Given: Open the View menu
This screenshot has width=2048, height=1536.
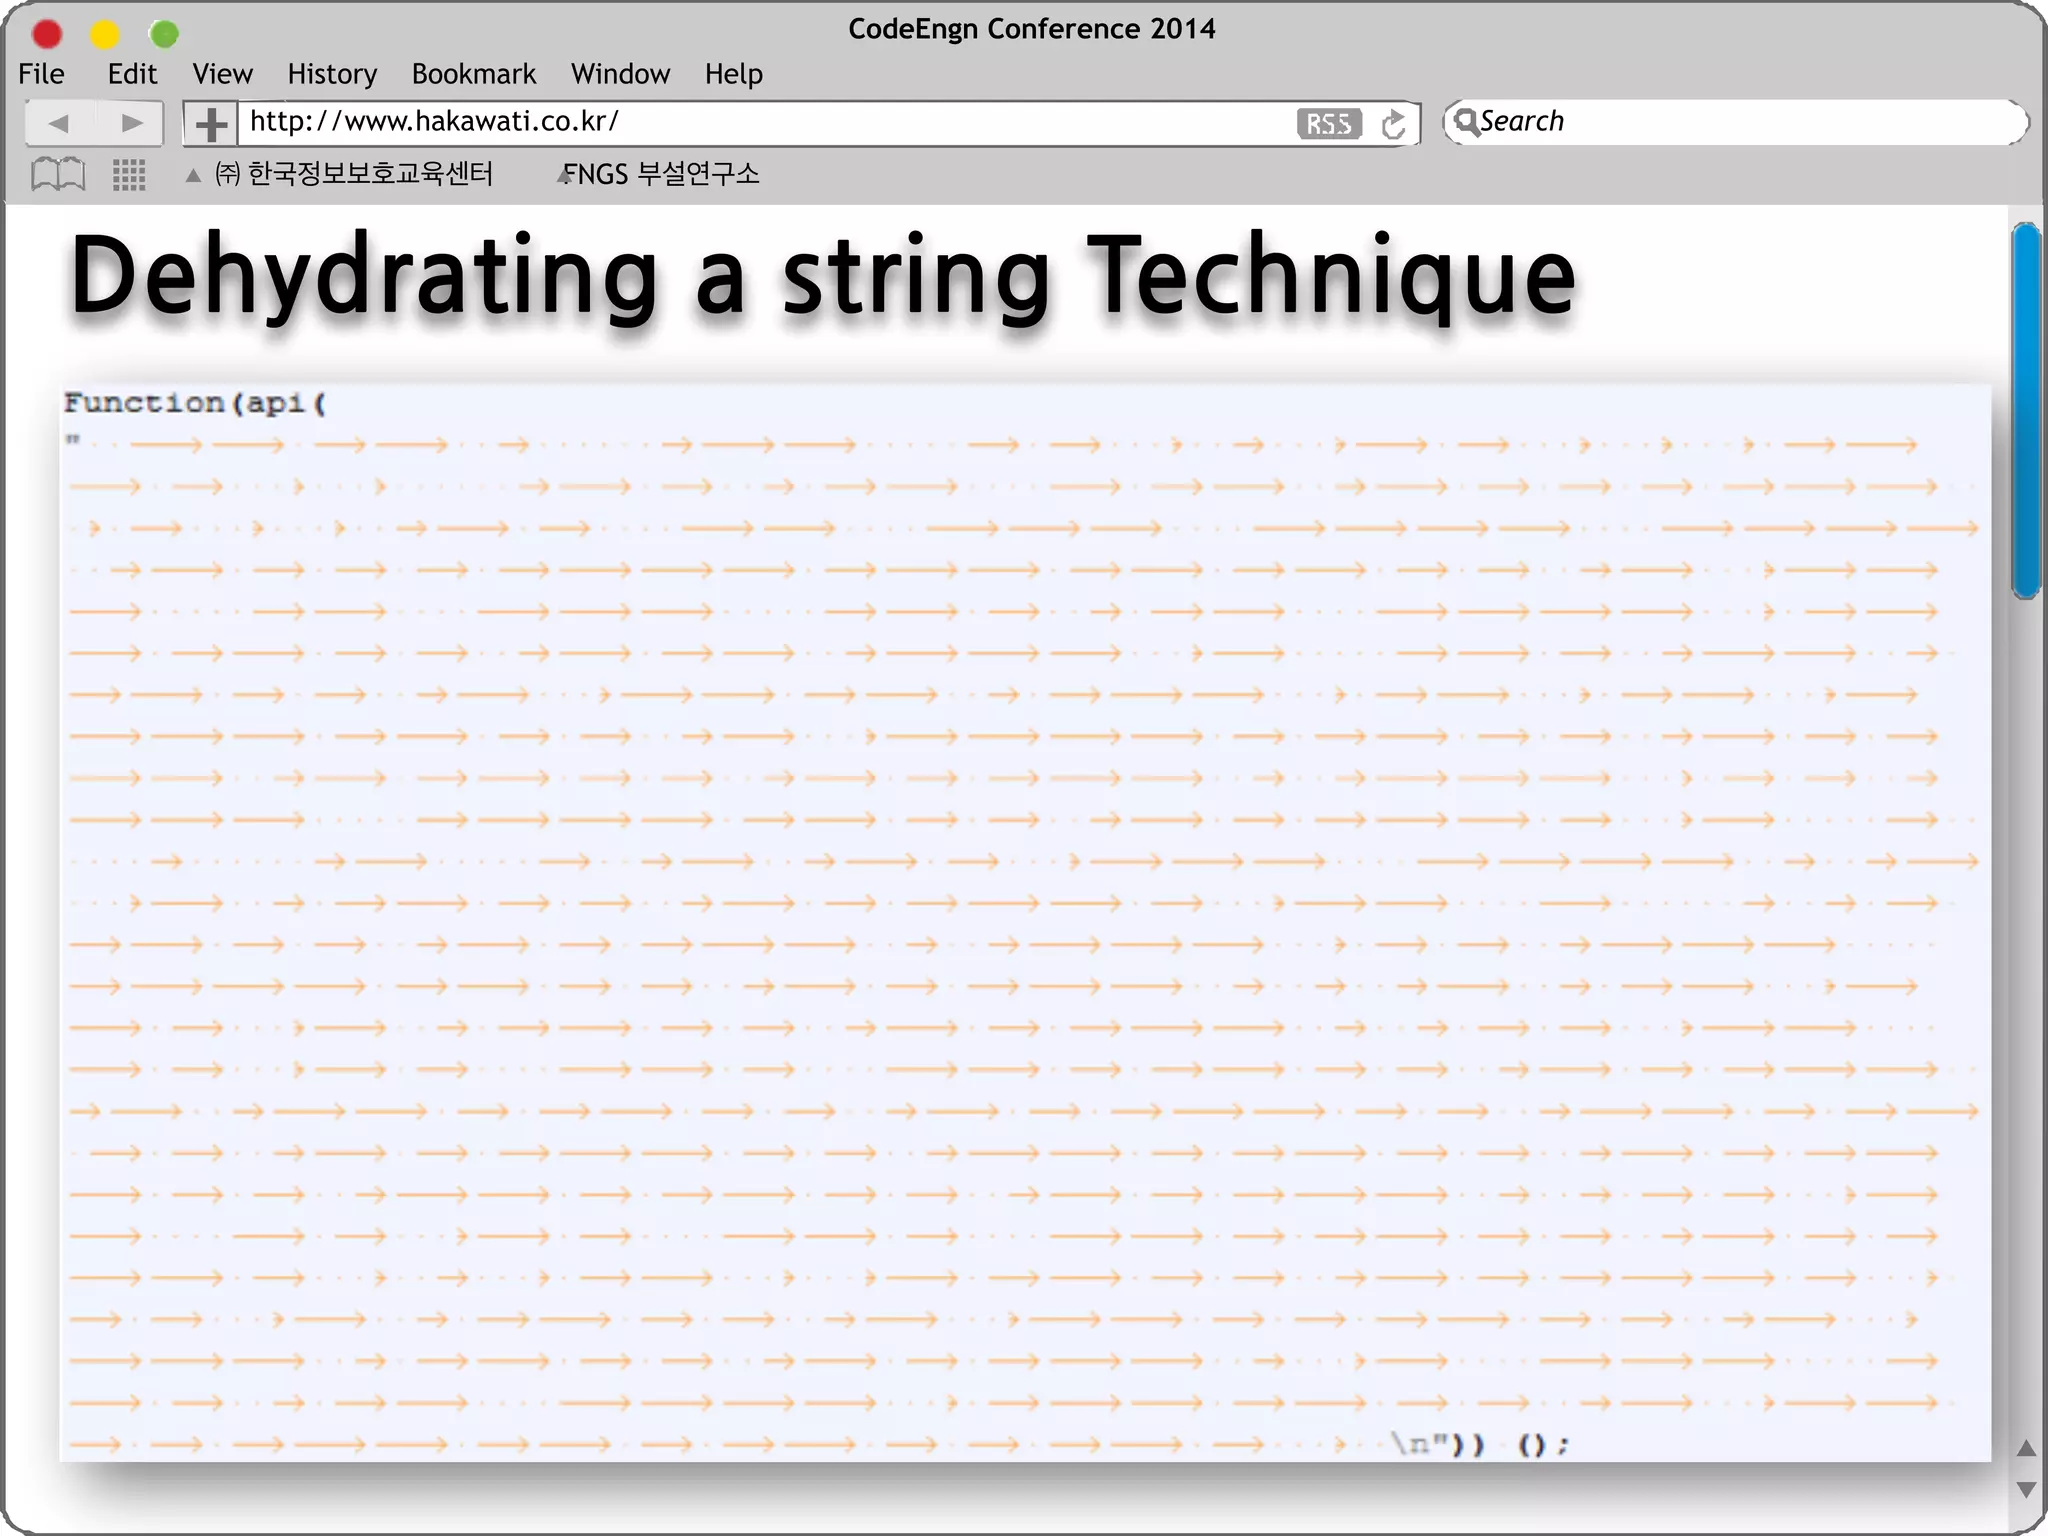Looking at the screenshot, I should (222, 74).
